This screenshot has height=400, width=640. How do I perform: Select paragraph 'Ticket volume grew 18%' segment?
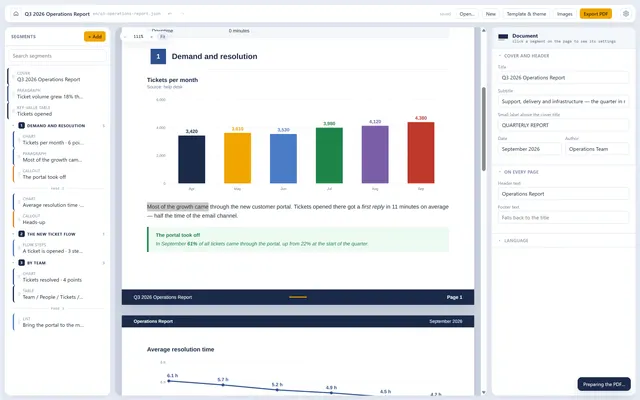[57, 93]
